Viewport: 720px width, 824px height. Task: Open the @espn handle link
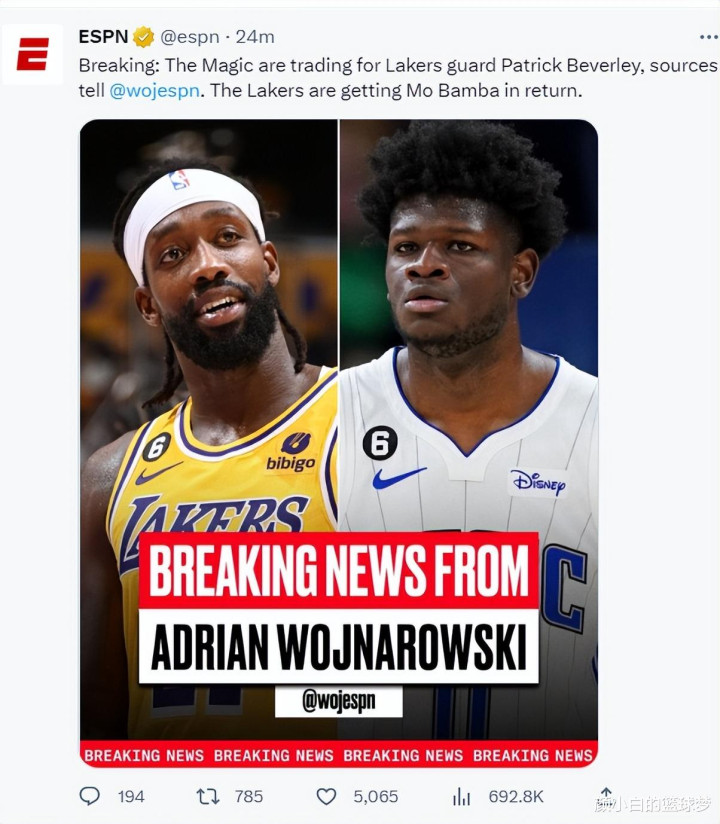click(189, 37)
